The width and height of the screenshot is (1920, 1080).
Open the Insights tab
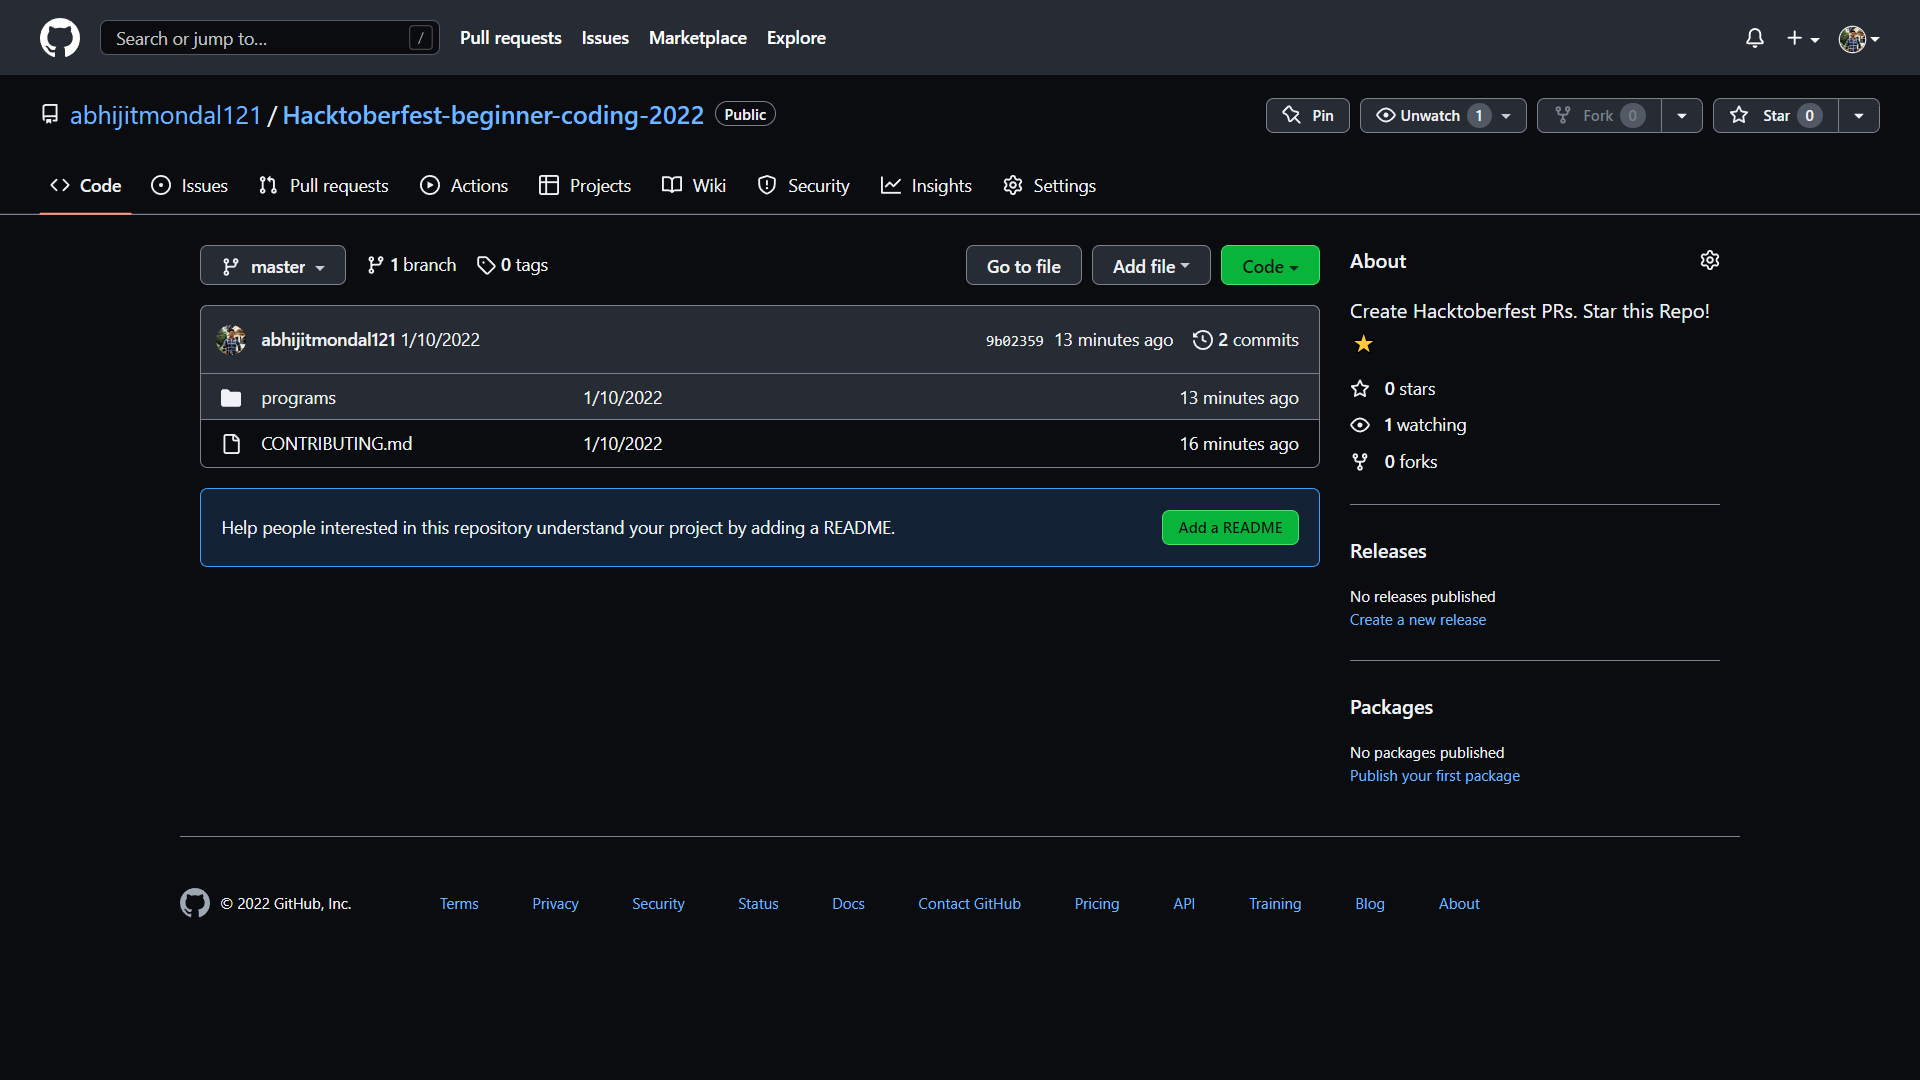[x=926, y=186]
